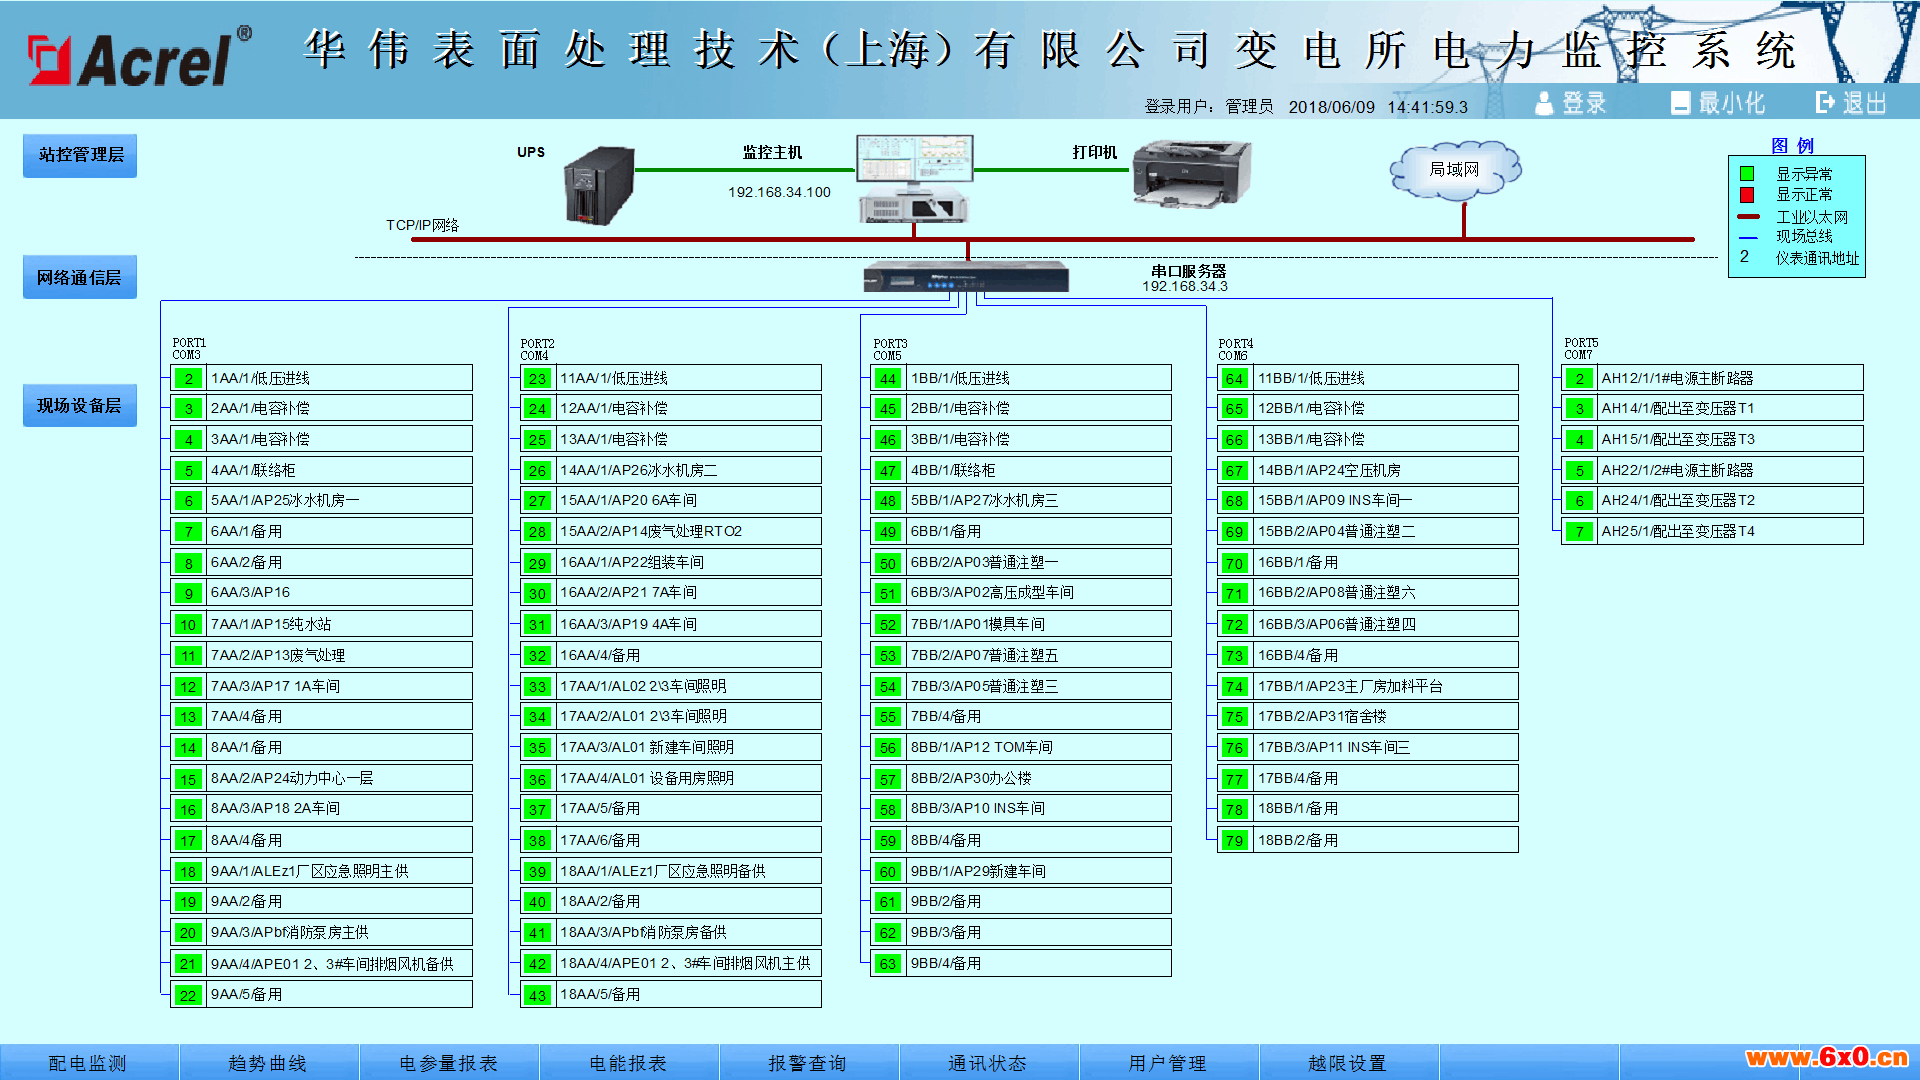1920x1080 pixels.
Task: Open the 趋势曲线 tab
Action: click(x=268, y=1063)
